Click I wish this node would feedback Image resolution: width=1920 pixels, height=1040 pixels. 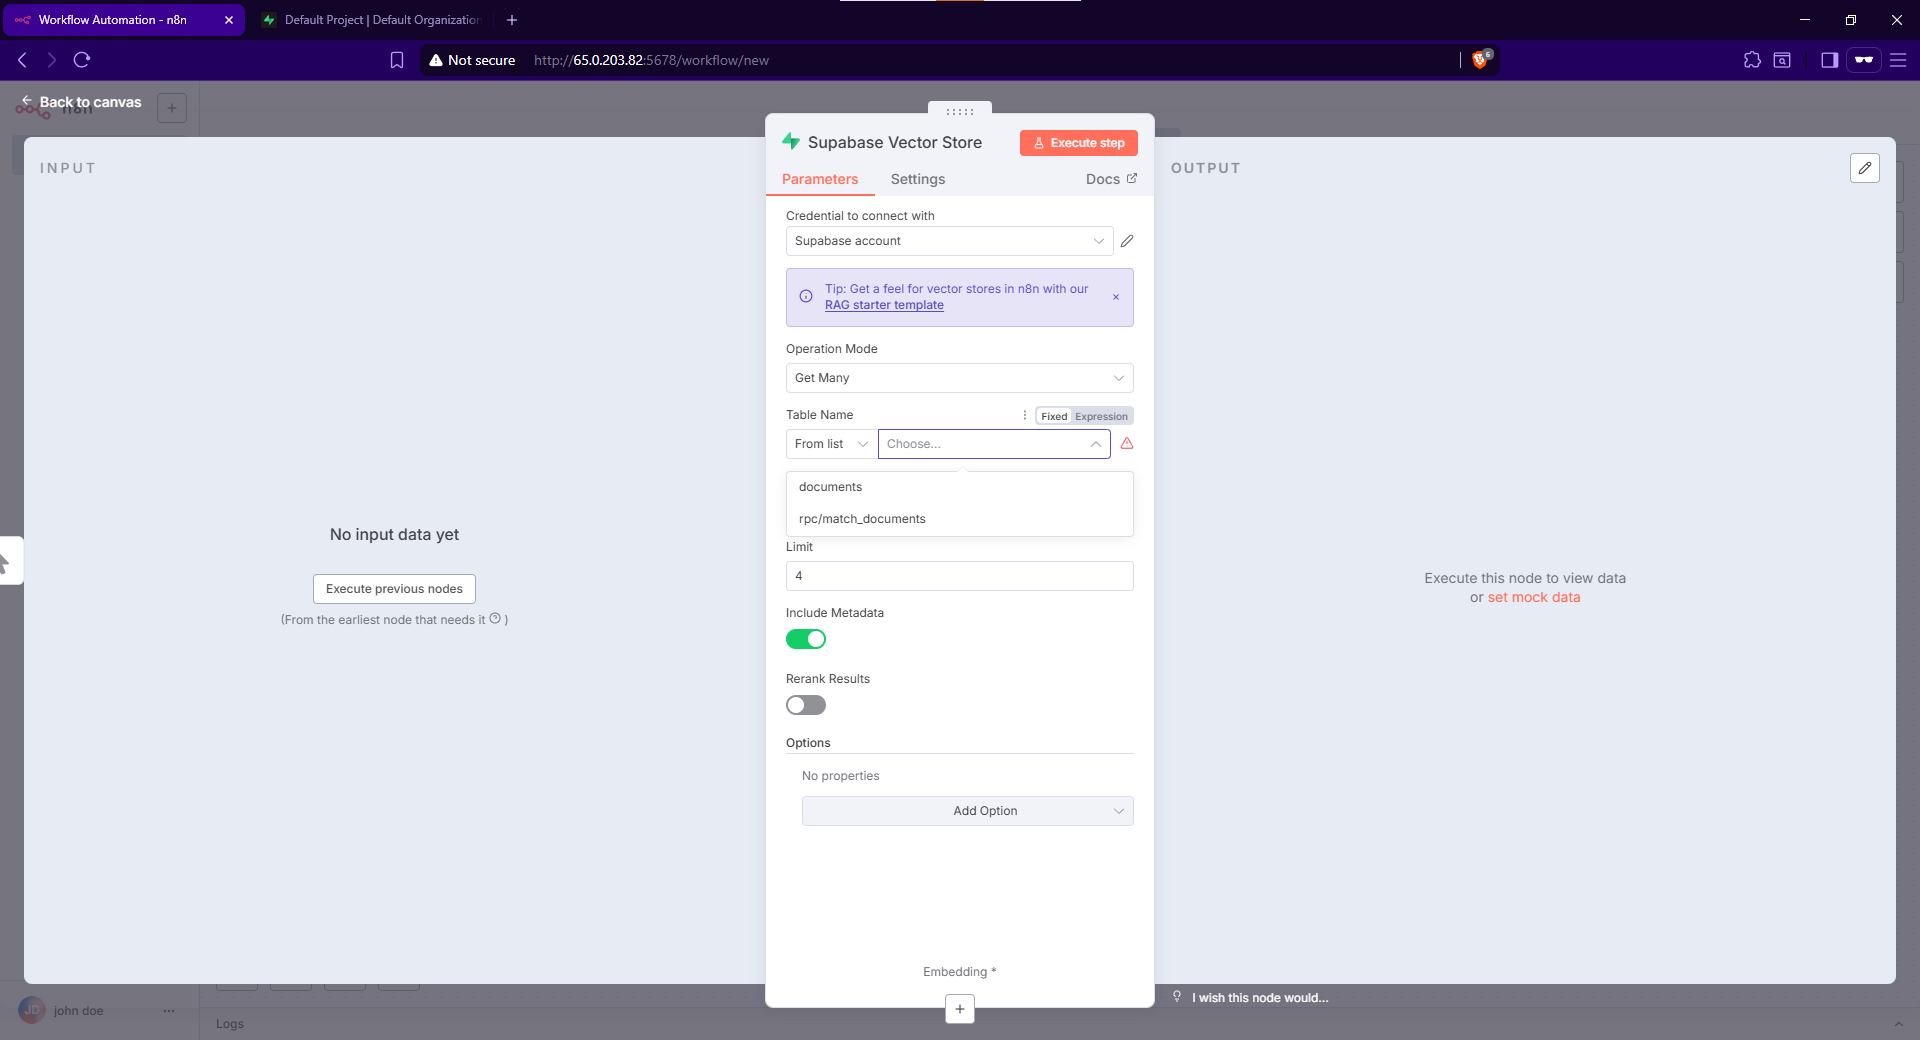(x=1260, y=998)
